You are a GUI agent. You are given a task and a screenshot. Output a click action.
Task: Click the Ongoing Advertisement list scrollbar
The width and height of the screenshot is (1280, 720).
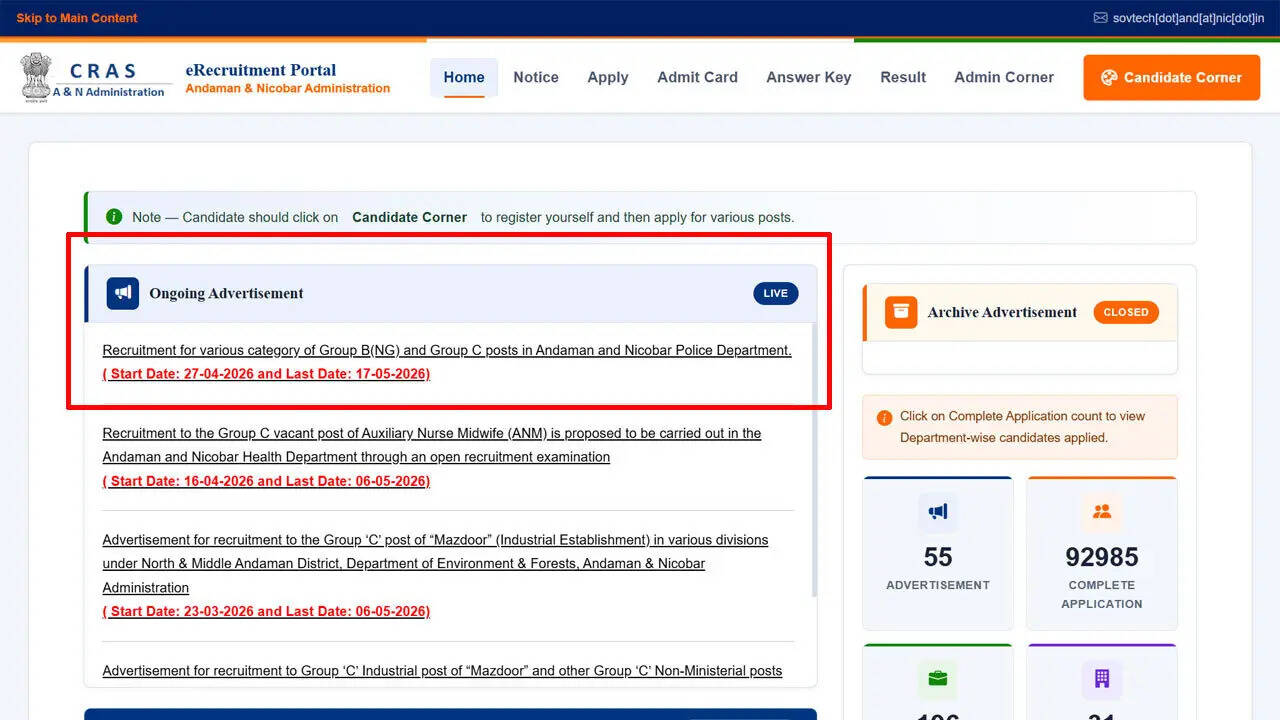coord(815,460)
